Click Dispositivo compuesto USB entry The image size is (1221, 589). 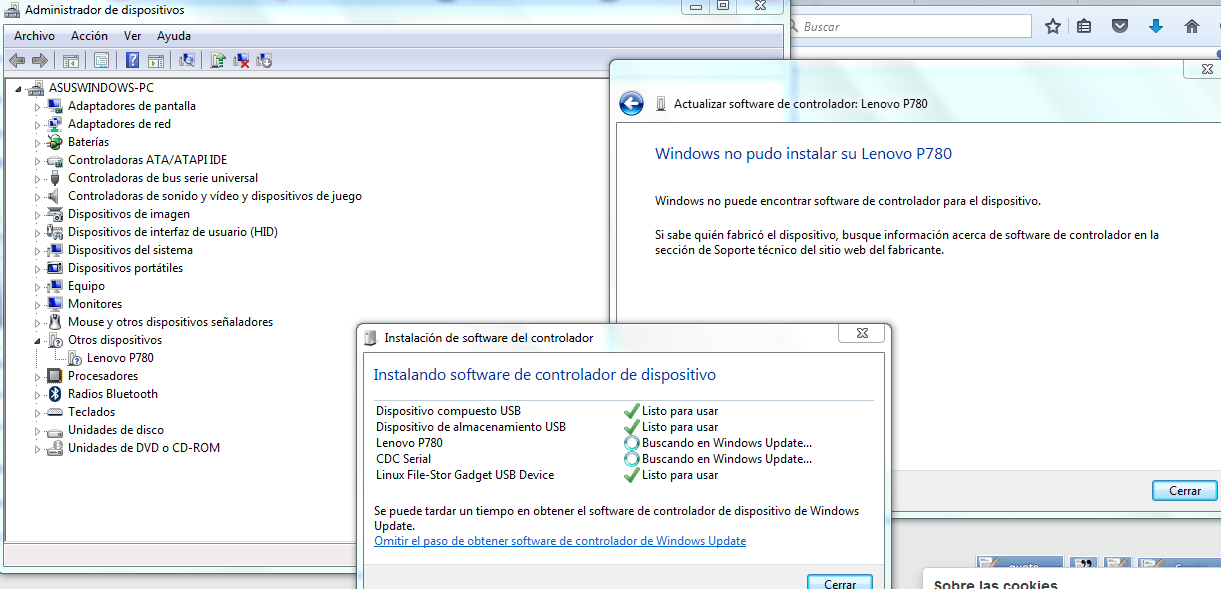point(448,411)
